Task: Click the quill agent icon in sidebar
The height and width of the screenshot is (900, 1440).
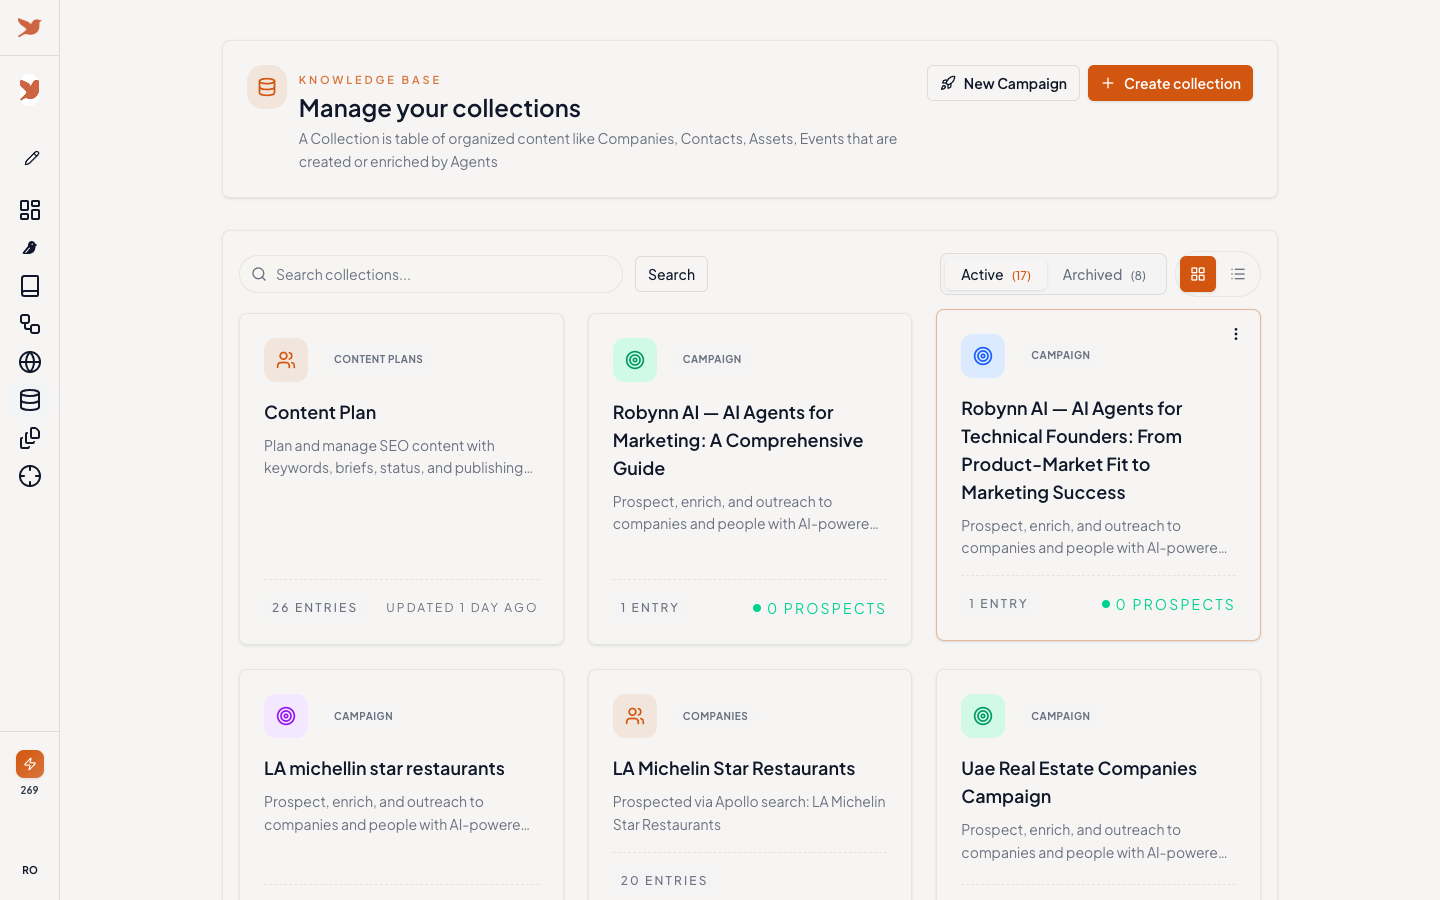Action: [30, 248]
